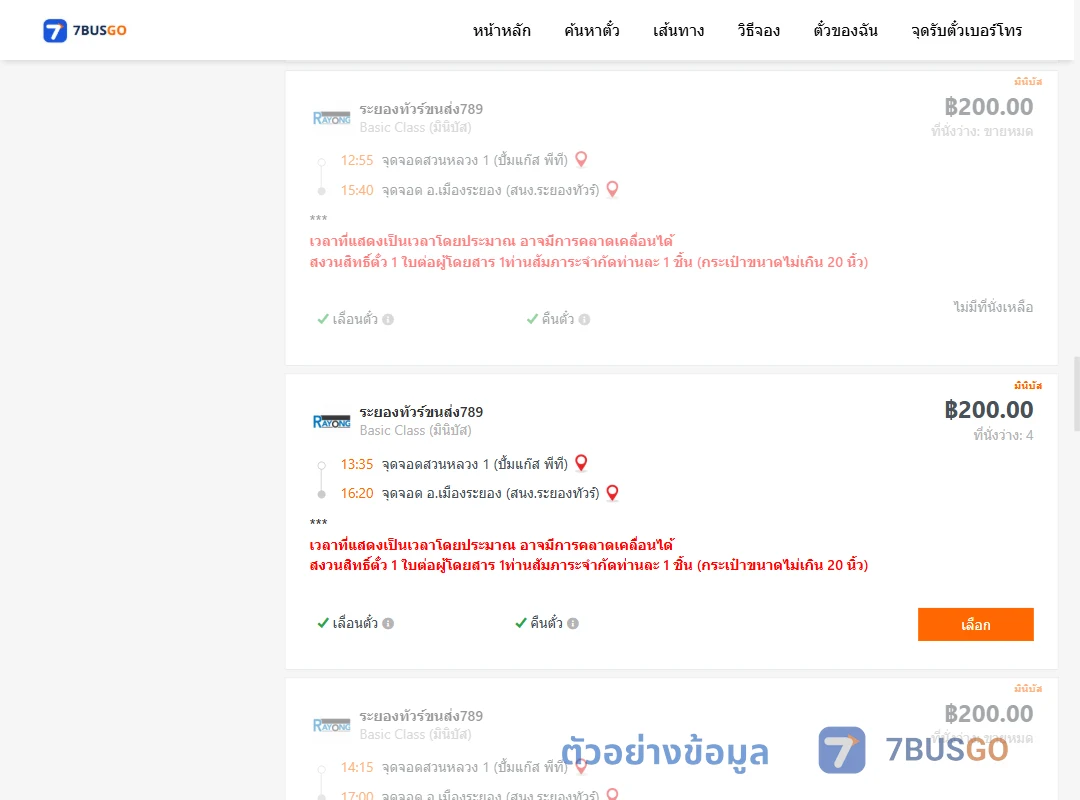Open the ตั๋วของฉัน menu item
The image size is (1080, 800).
click(x=845, y=30)
